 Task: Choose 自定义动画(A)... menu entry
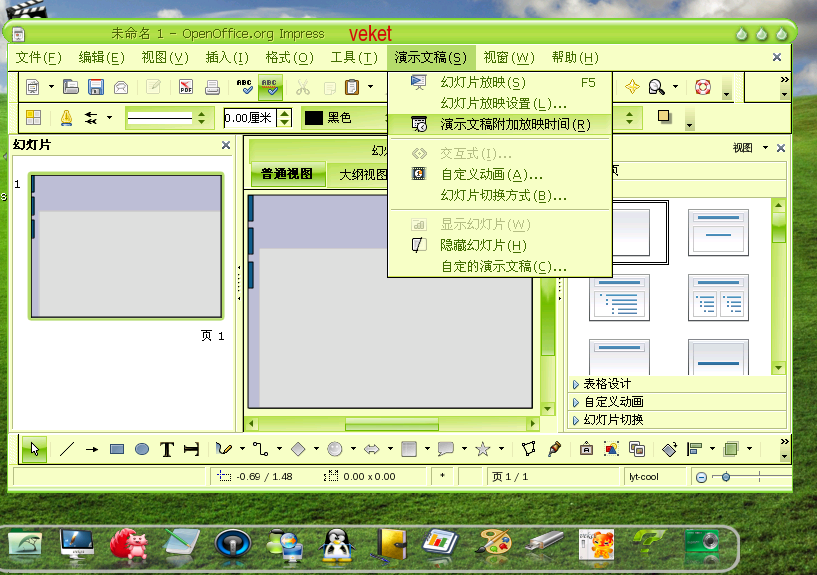coord(500,174)
